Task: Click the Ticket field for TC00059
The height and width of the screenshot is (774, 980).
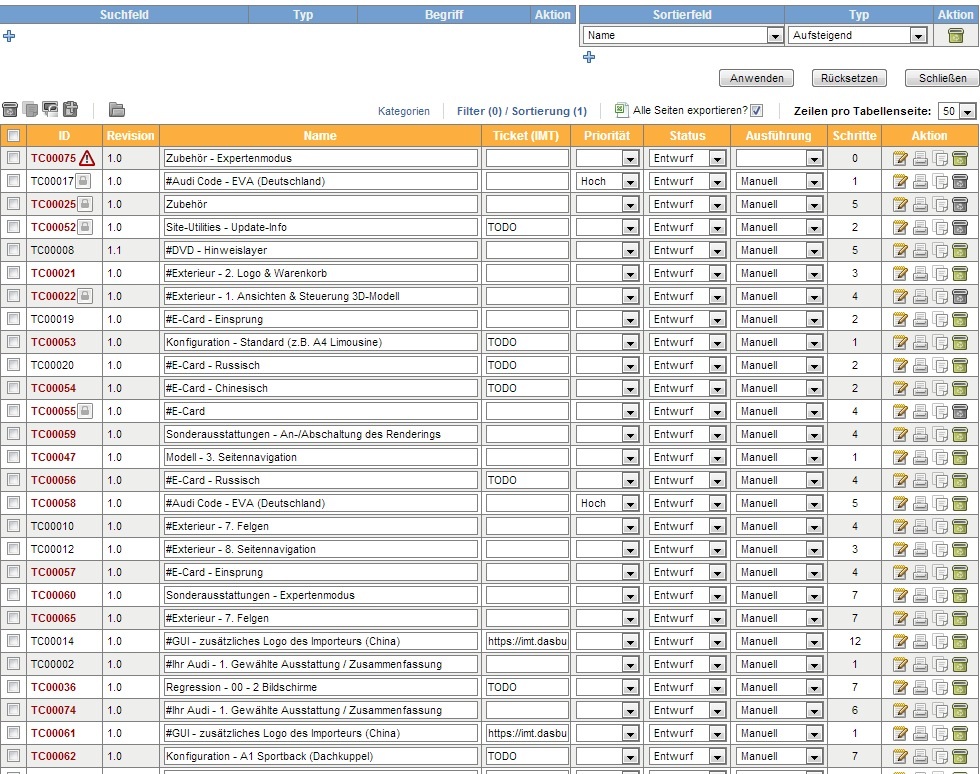Action: point(527,434)
